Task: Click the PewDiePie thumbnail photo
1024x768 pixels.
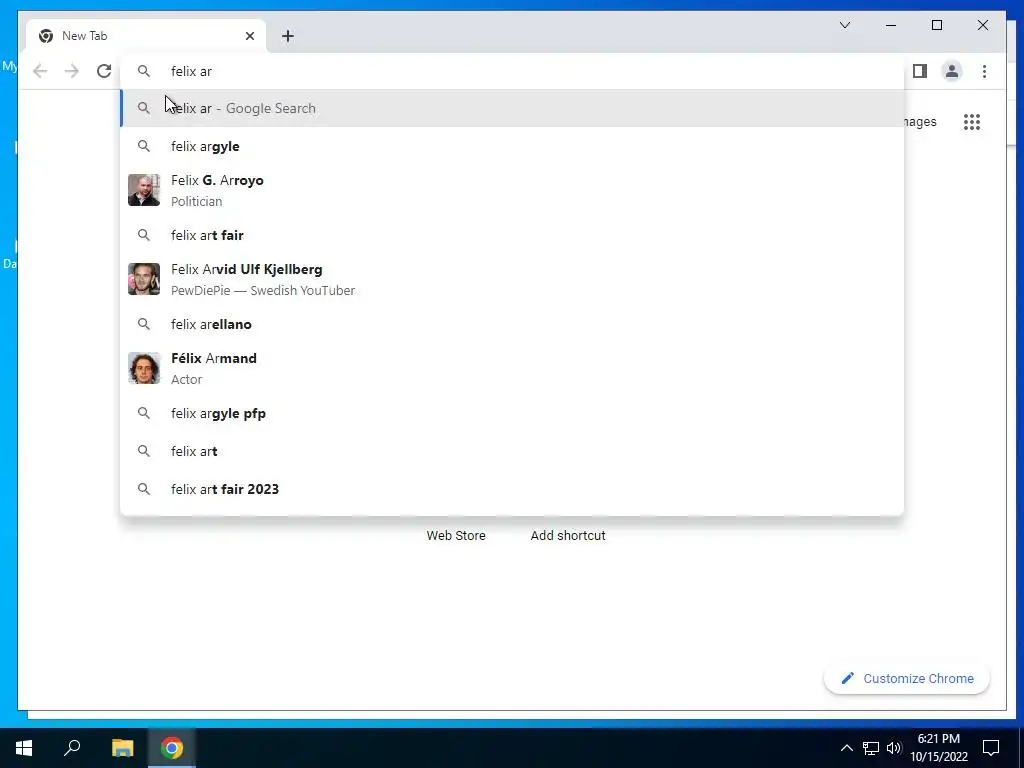Action: click(x=144, y=279)
